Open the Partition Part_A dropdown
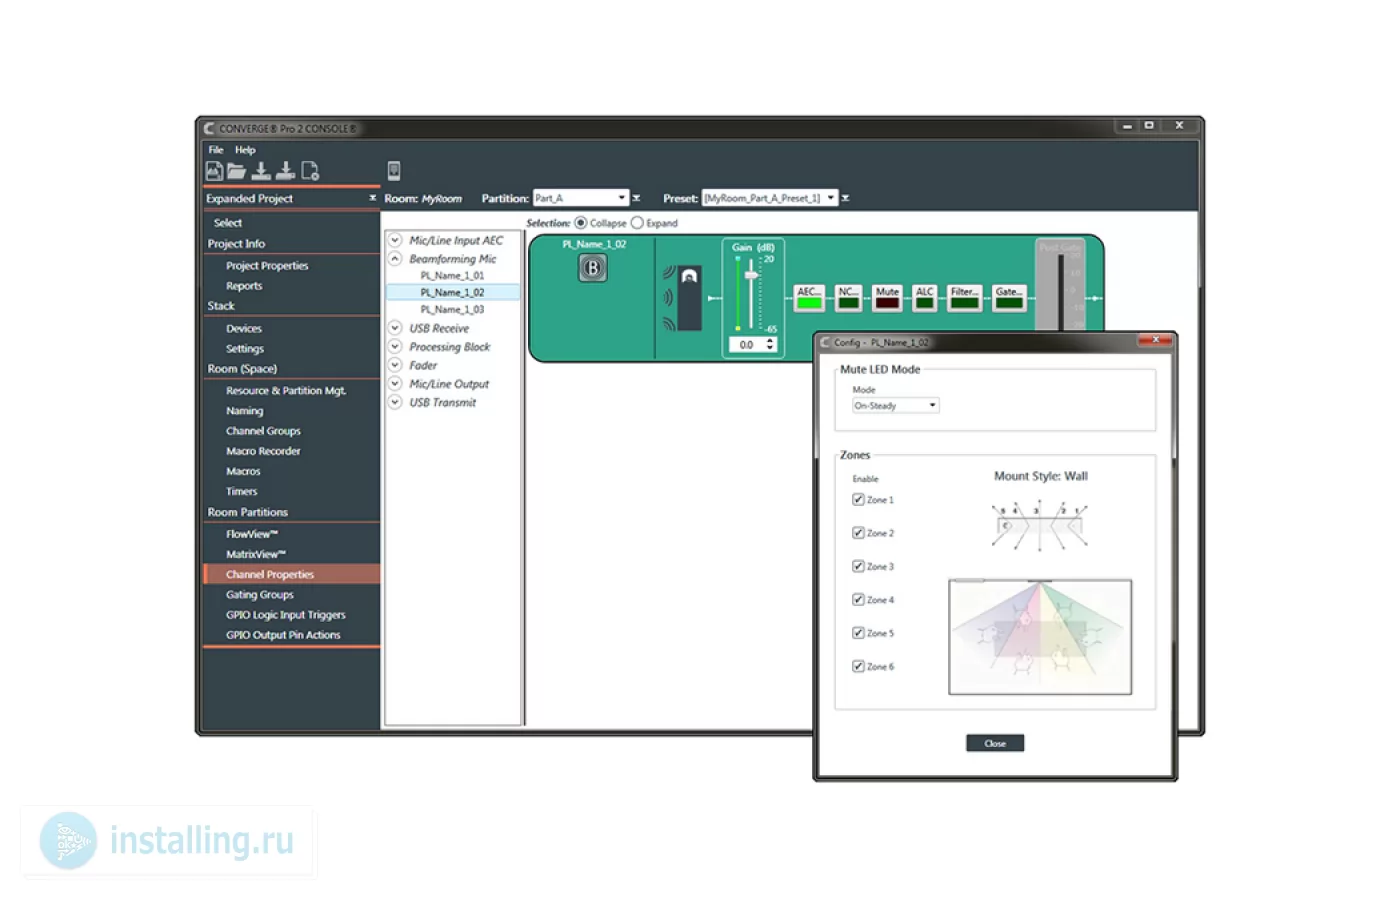 tap(581, 198)
